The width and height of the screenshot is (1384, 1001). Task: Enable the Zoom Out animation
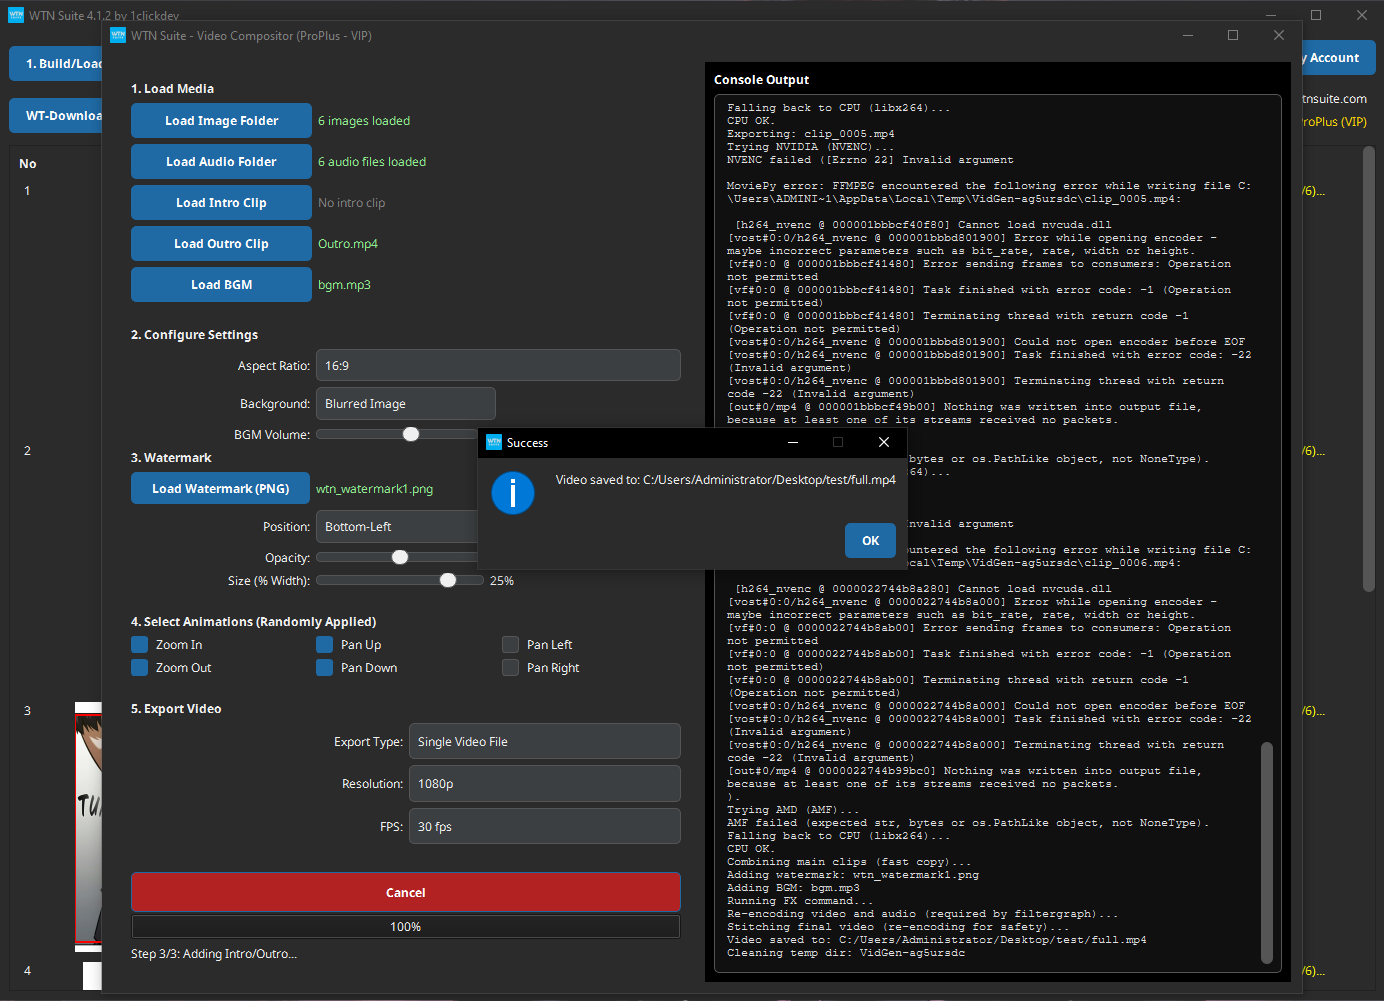[x=139, y=667]
